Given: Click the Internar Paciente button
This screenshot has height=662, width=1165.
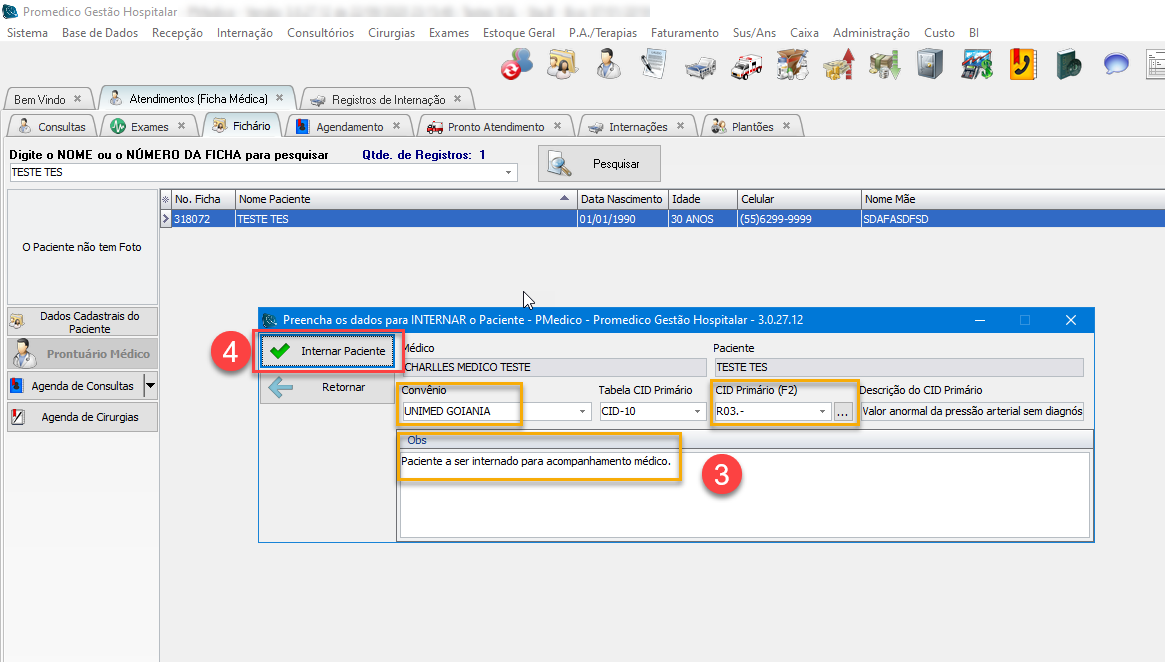Looking at the screenshot, I should (x=327, y=351).
